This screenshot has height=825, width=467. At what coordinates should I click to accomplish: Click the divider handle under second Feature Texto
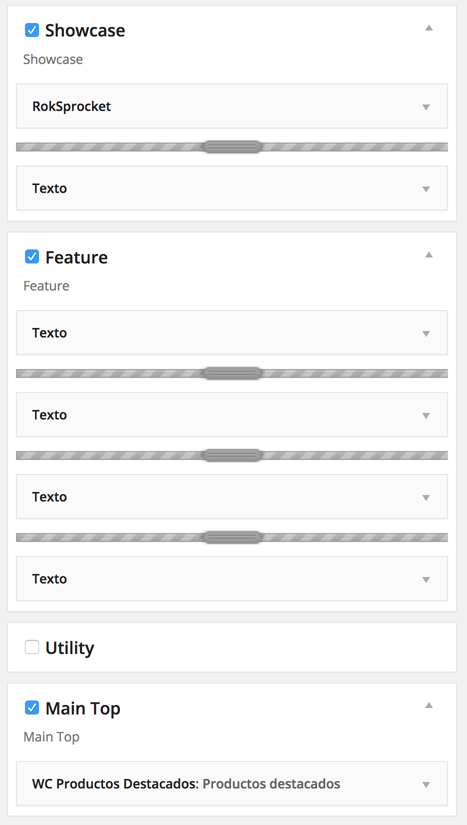232,455
